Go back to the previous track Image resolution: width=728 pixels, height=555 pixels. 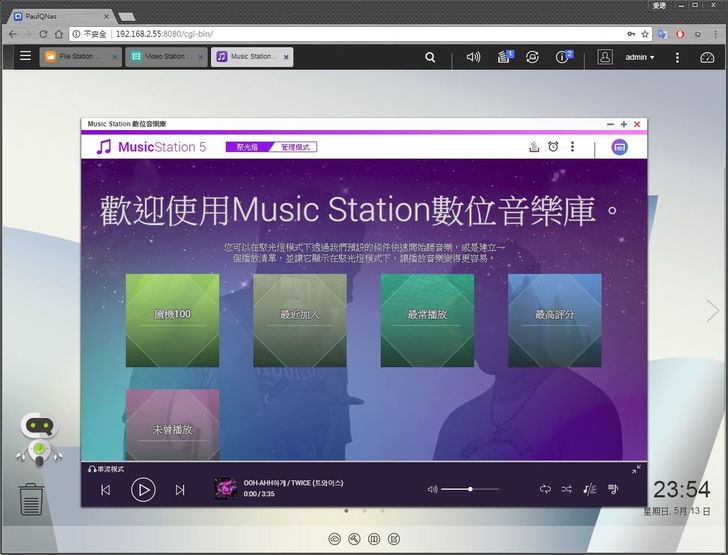(106, 490)
